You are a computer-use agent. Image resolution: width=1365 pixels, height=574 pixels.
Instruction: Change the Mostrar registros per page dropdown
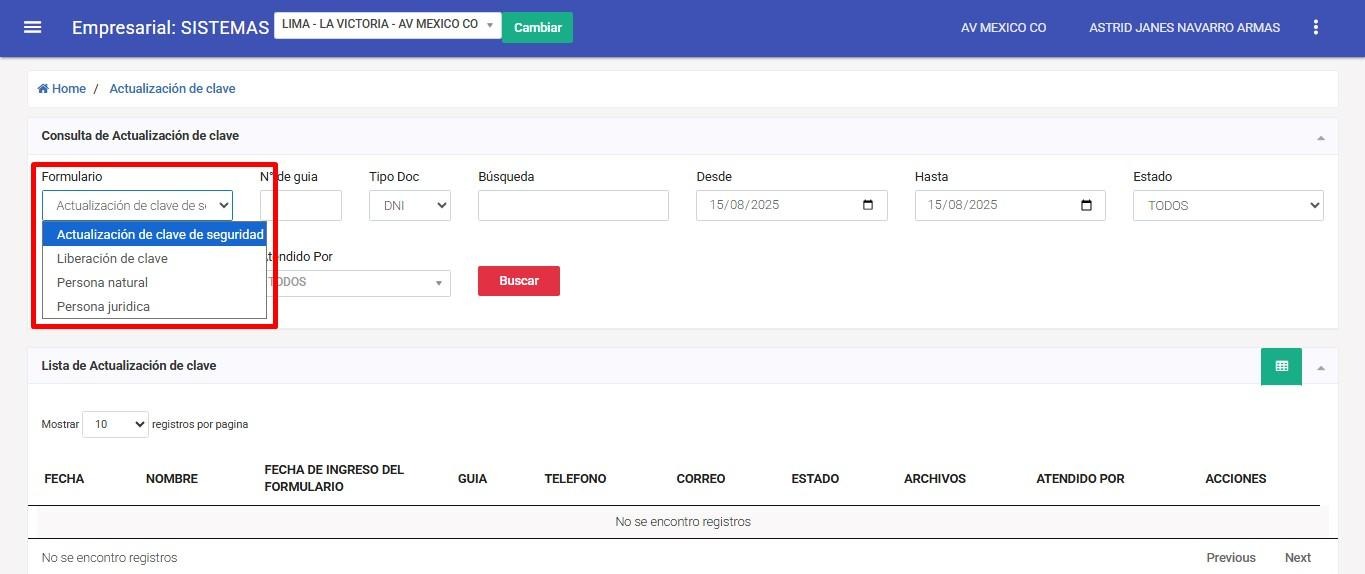coord(115,424)
